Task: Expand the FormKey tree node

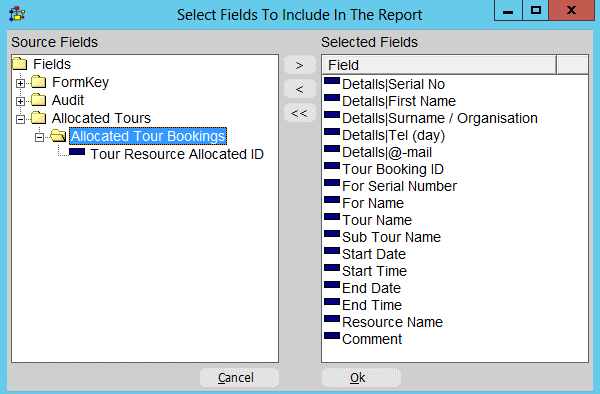Action: (x=21, y=83)
